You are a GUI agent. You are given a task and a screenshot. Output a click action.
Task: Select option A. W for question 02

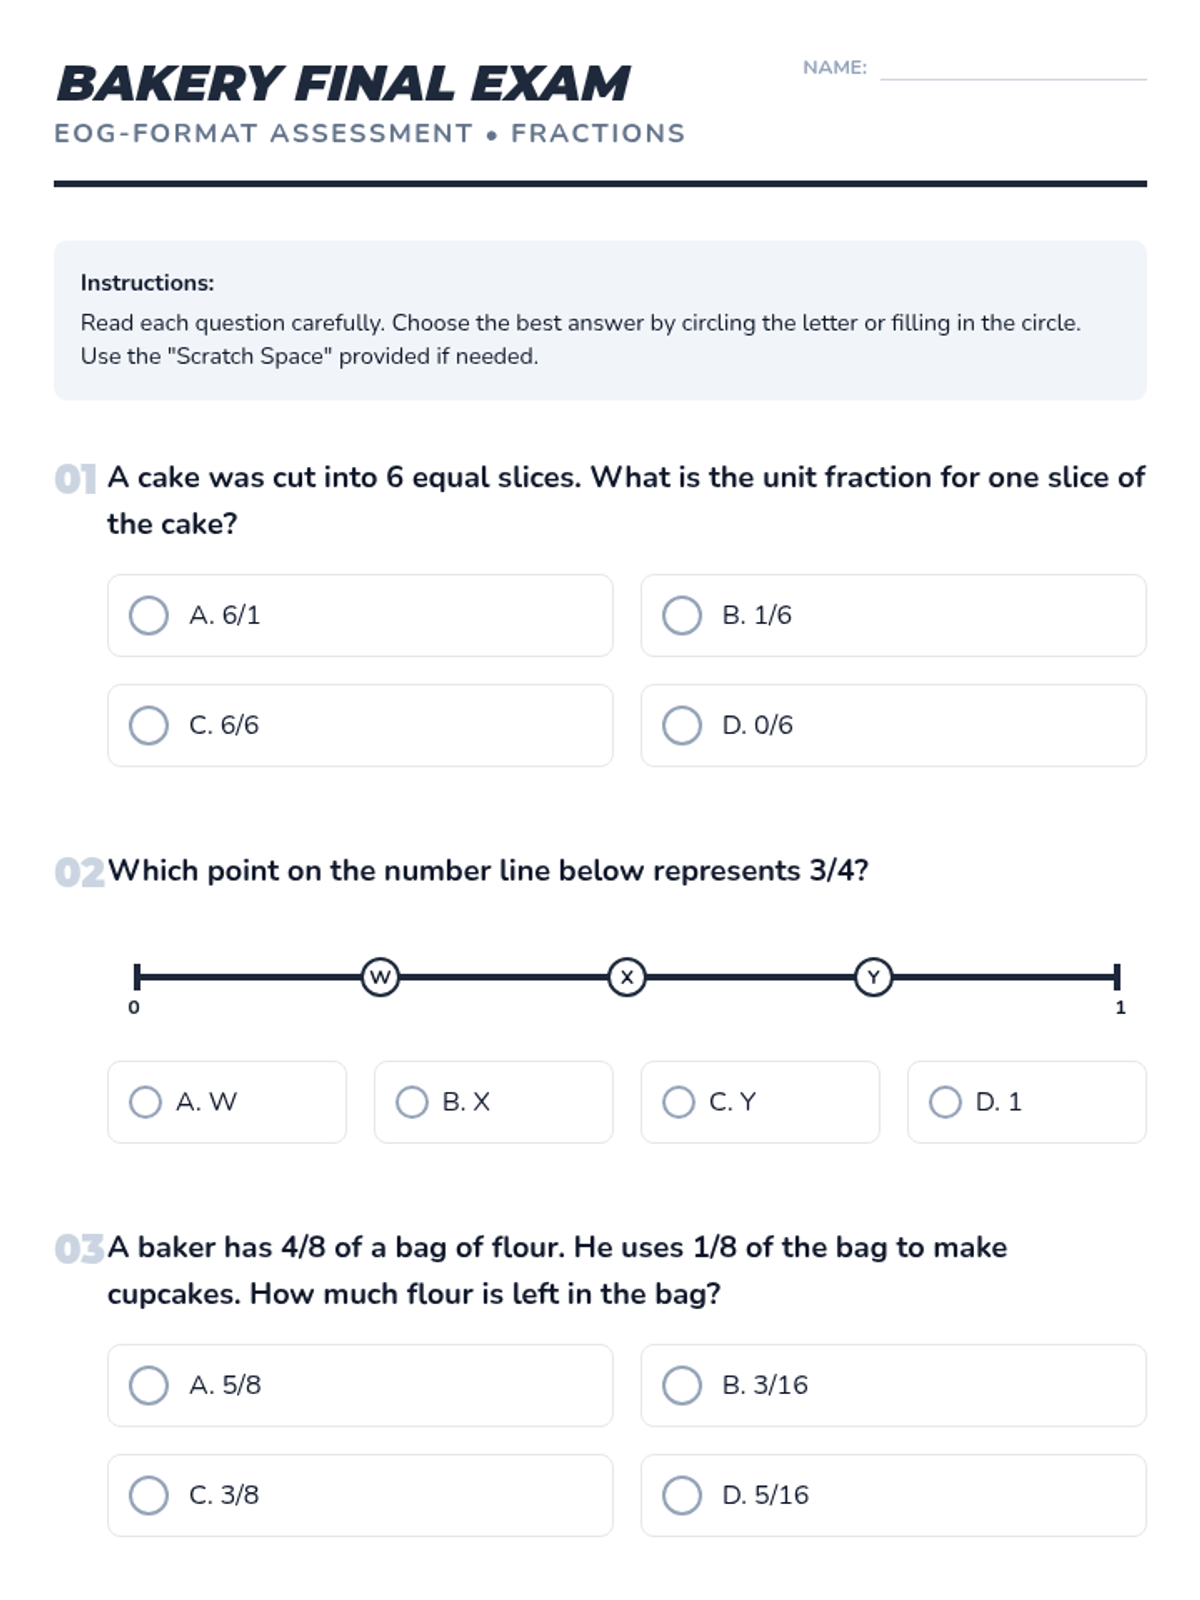click(x=146, y=1102)
